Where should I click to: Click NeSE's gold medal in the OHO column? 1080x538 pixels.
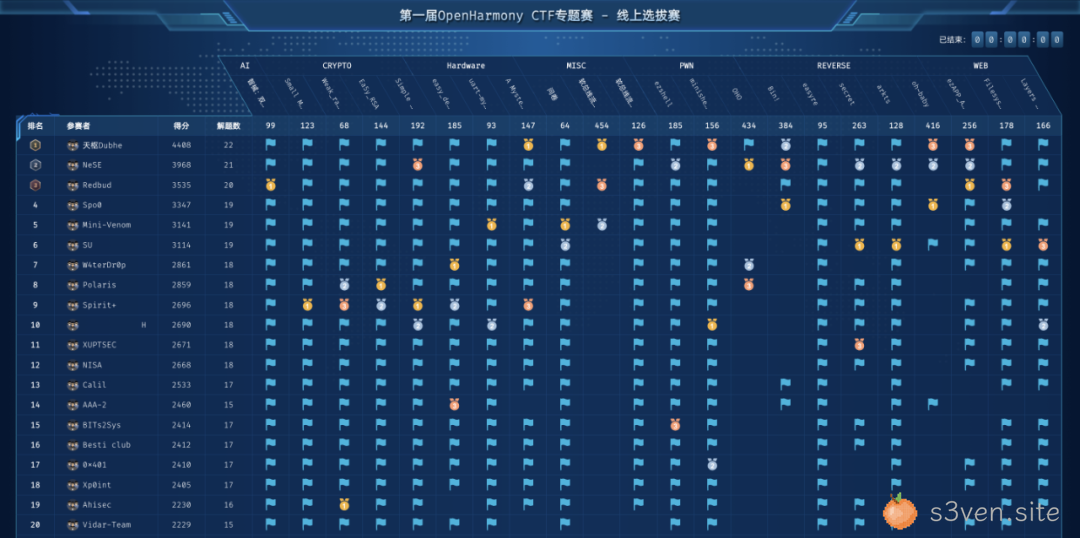click(x=749, y=165)
